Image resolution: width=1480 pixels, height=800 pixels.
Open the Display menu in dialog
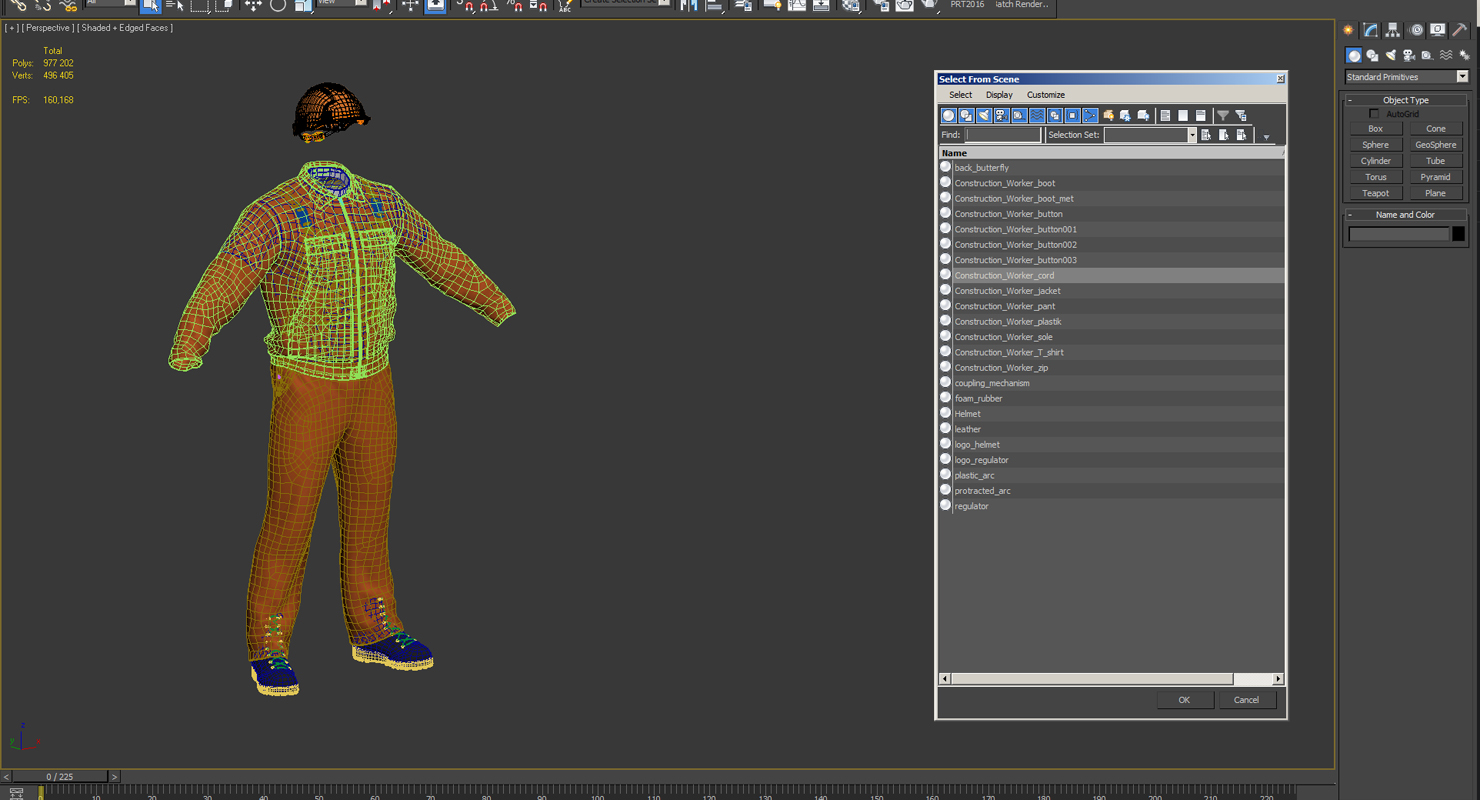coord(999,95)
